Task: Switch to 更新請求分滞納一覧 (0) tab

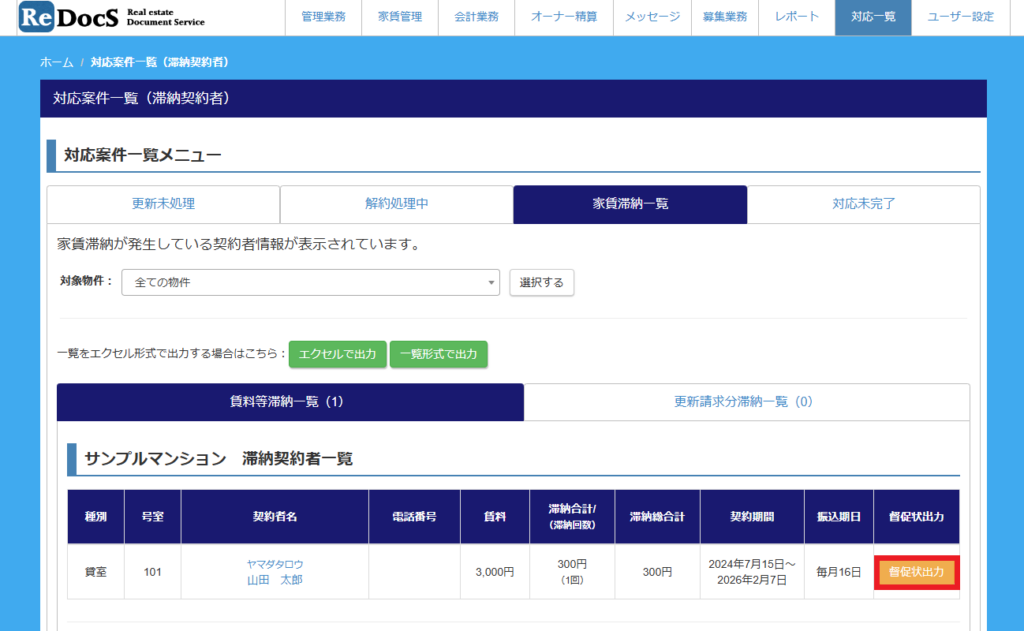Action: click(x=746, y=402)
